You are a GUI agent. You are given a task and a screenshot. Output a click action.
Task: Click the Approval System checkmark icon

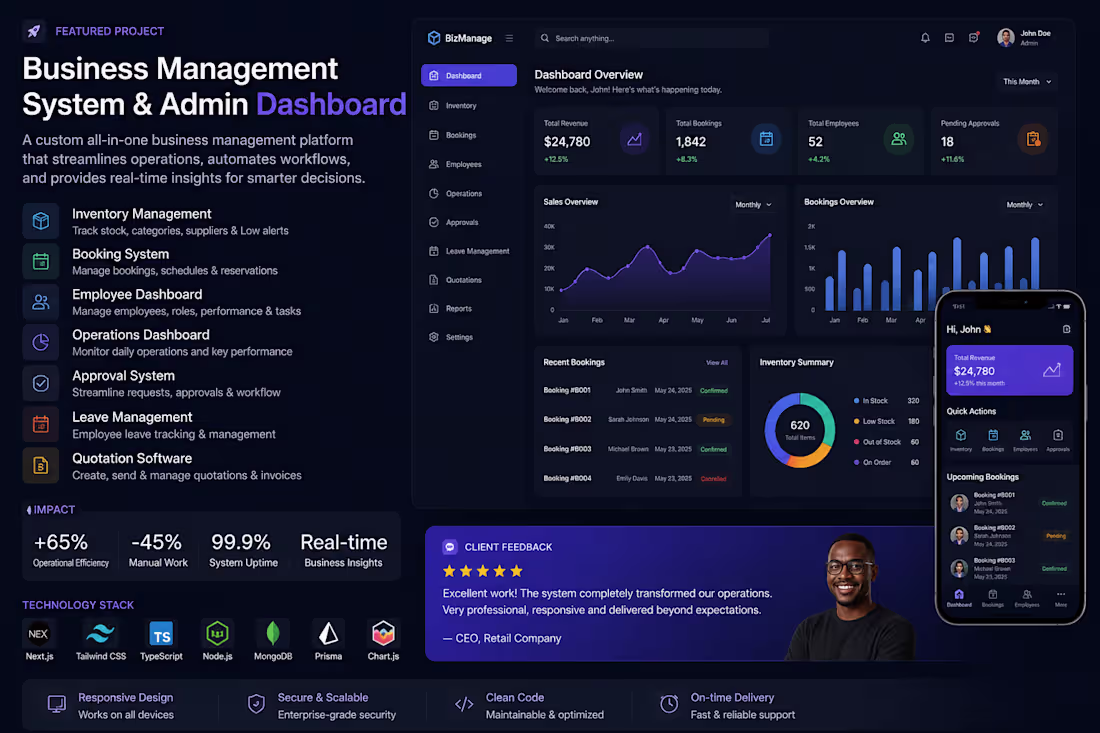(41, 383)
